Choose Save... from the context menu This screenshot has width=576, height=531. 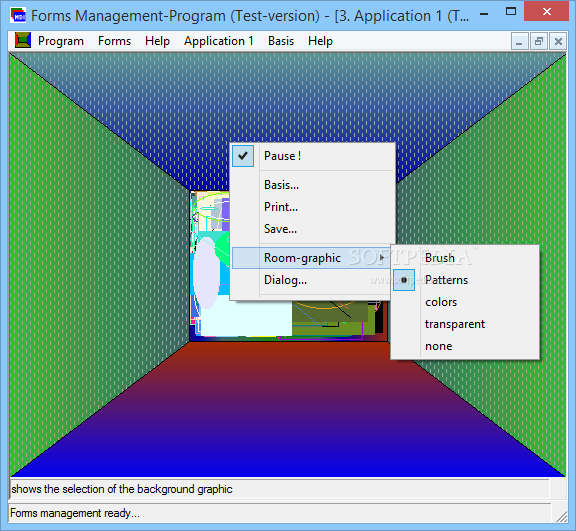click(x=313, y=229)
